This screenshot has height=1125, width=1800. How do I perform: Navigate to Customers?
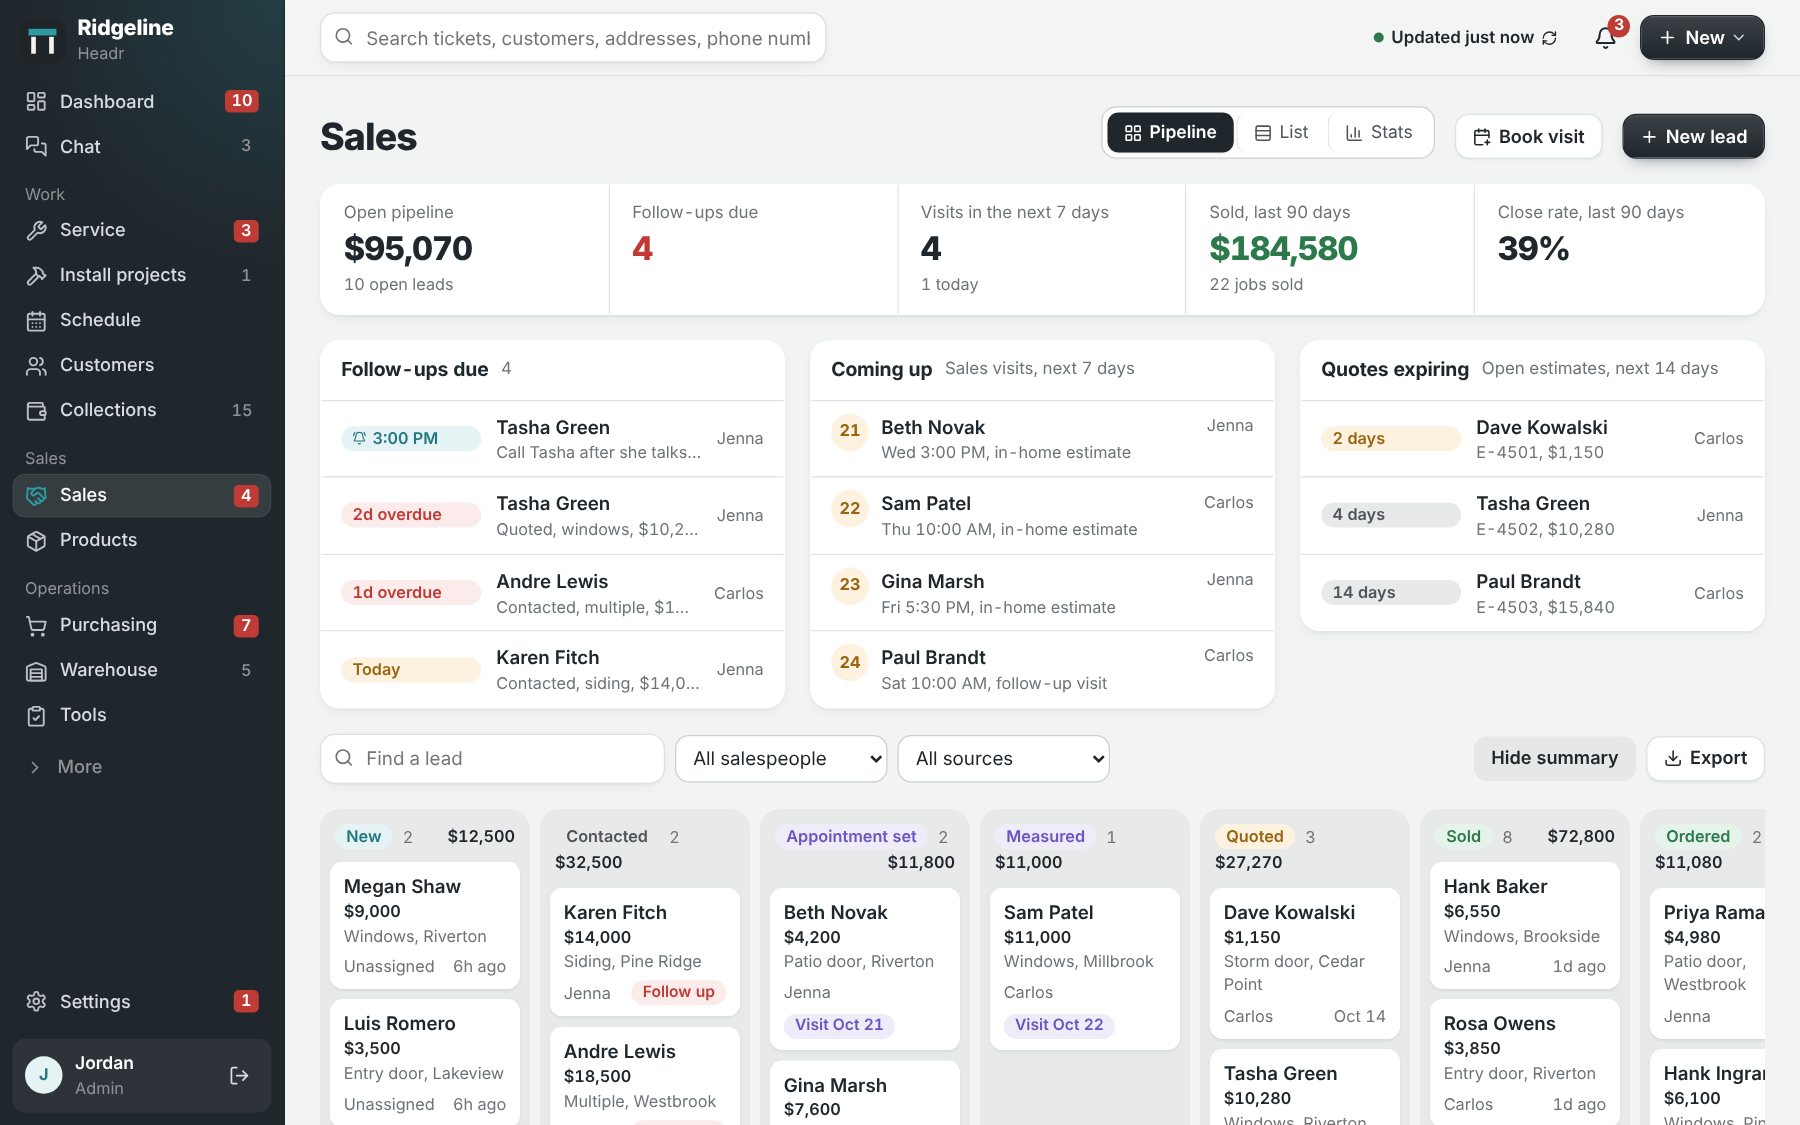(x=142, y=365)
